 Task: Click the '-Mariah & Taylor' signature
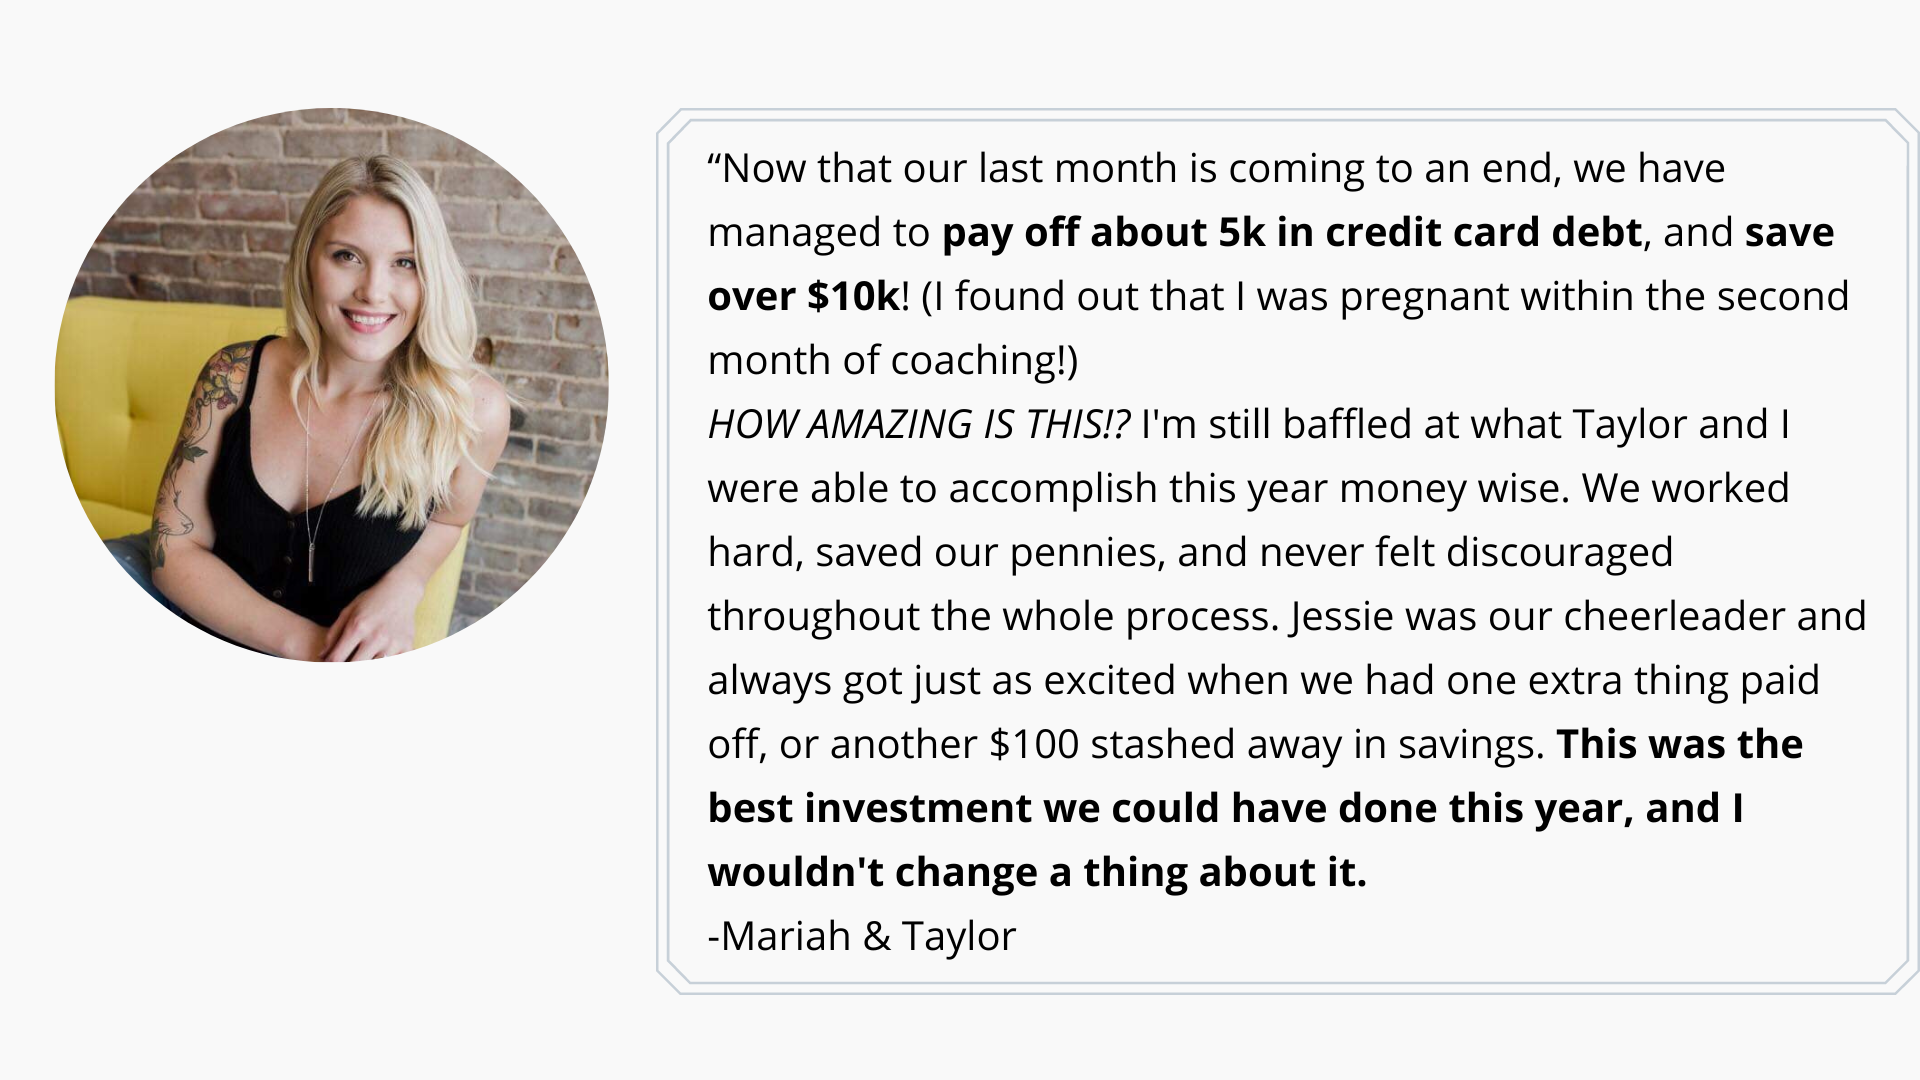861,937
